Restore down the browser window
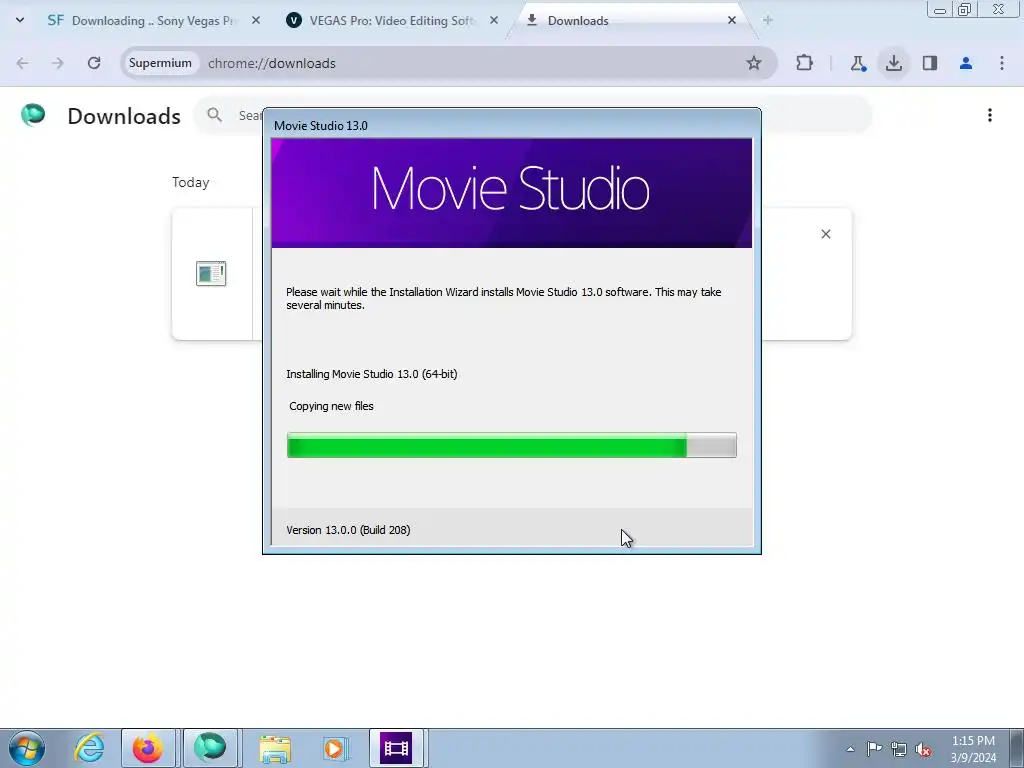This screenshot has width=1024, height=768. click(964, 9)
